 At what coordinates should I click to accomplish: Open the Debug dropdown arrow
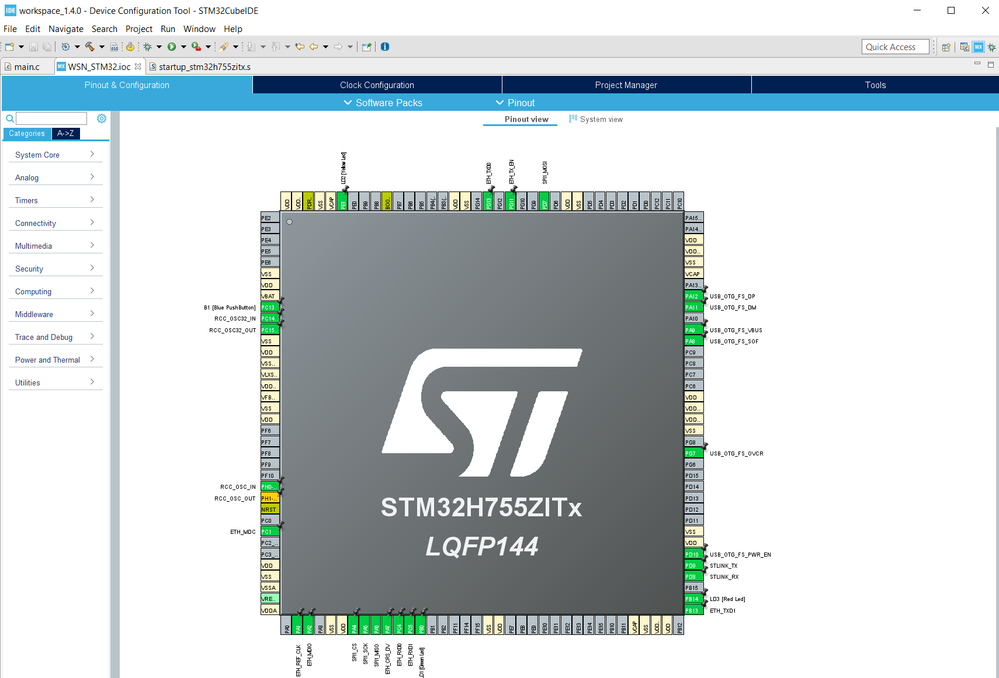[159, 47]
